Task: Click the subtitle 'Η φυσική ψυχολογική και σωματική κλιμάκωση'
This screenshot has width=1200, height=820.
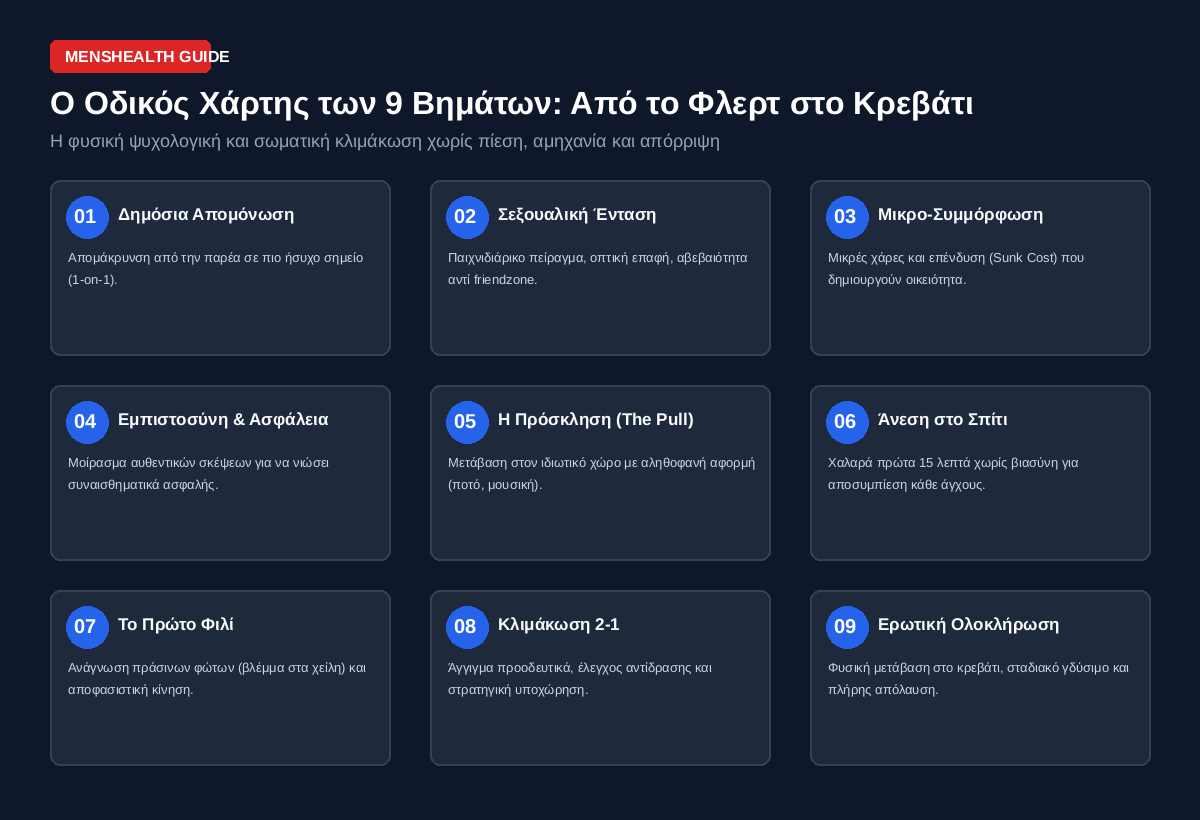Action: 385,141
